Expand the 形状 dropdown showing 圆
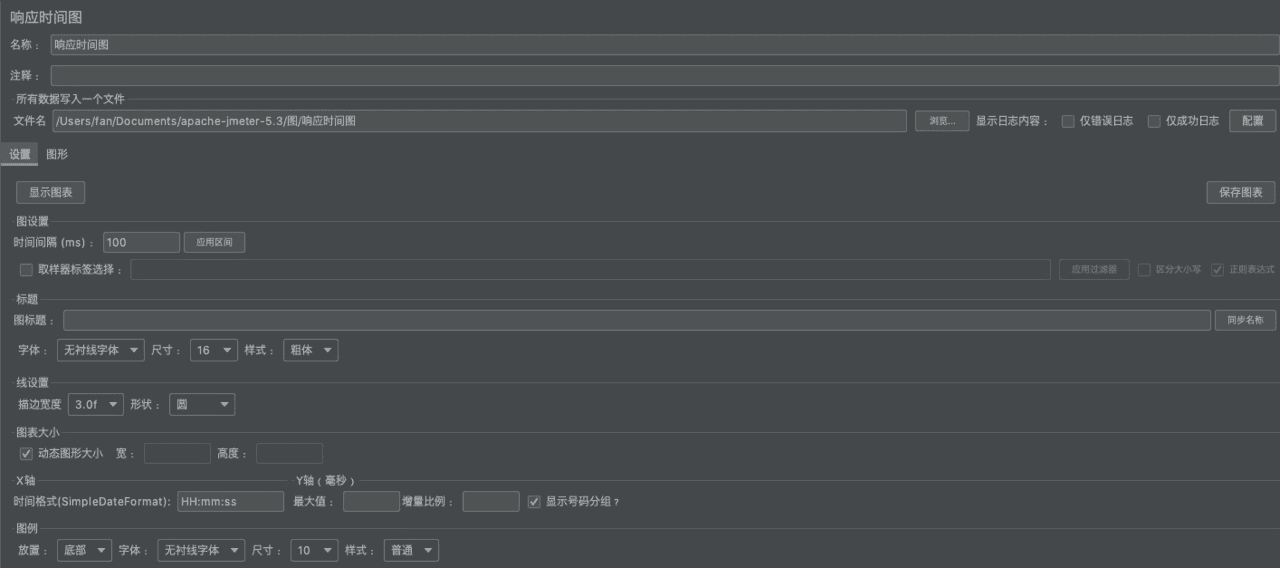The image size is (1280, 568). pyautogui.click(x=202, y=405)
